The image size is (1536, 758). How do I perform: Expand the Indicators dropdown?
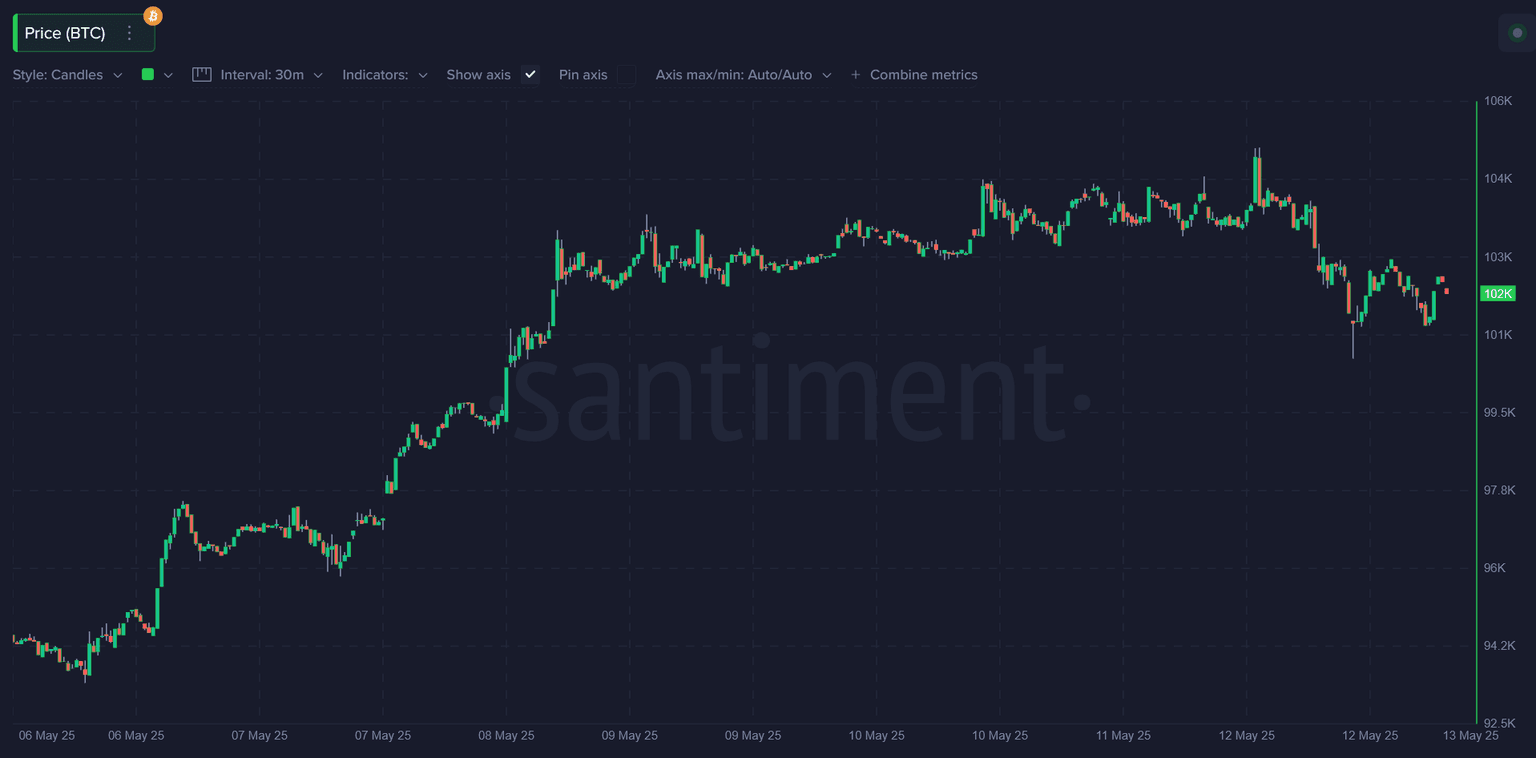click(x=385, y=75)
